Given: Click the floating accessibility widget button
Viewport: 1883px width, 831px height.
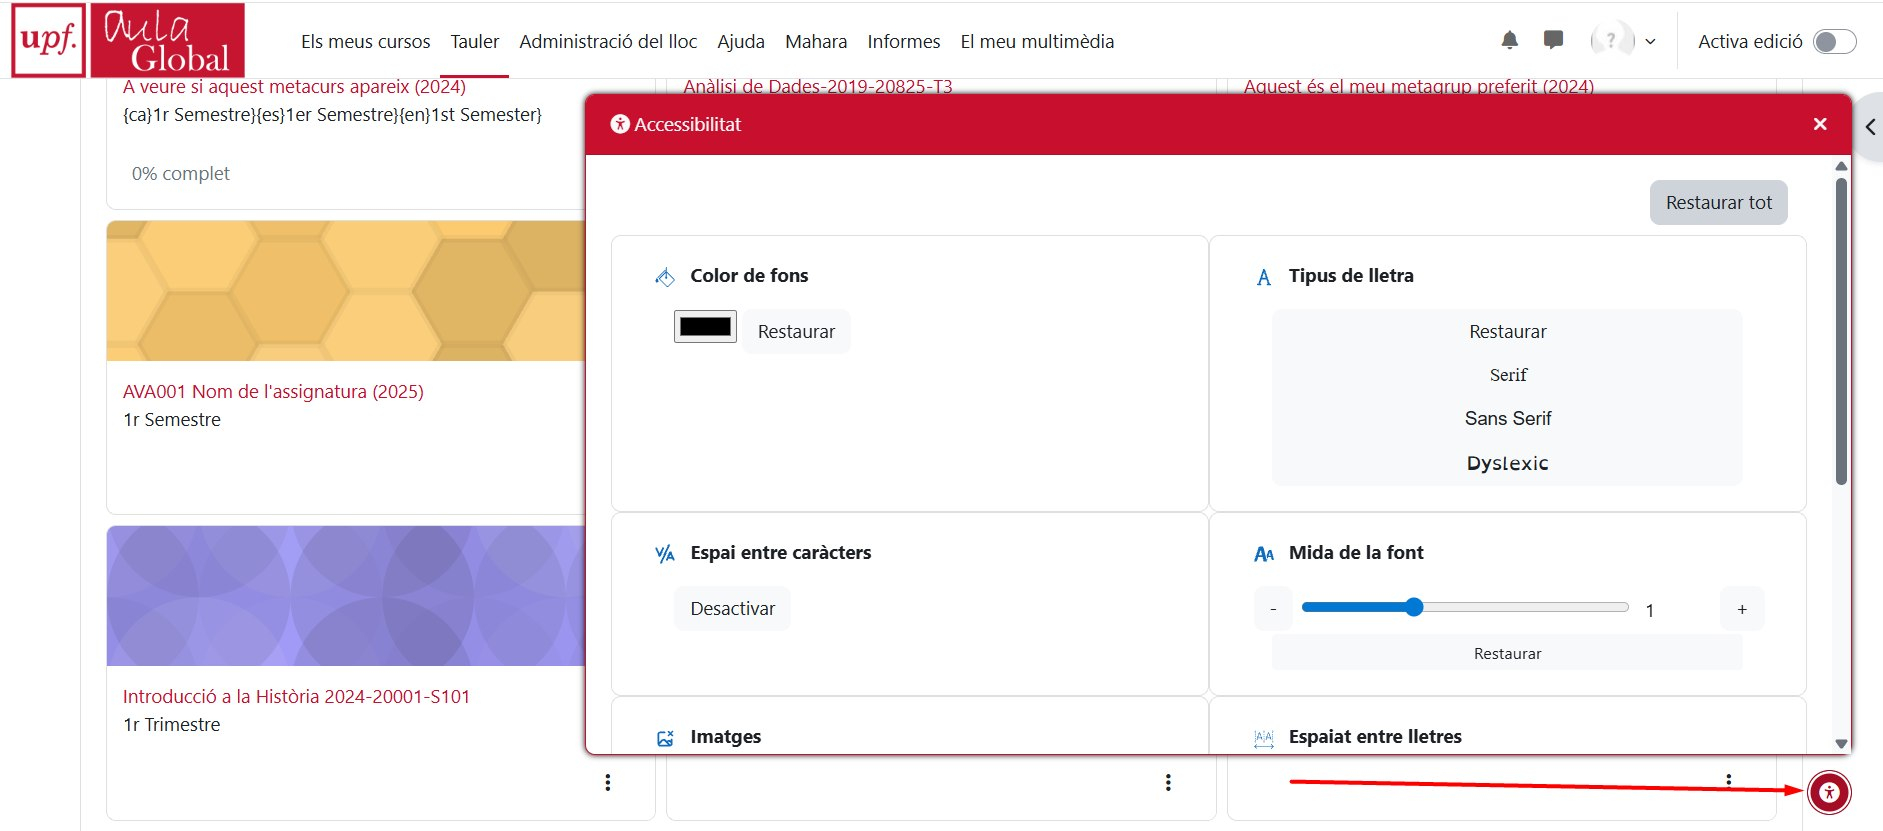Looking at the screenshot, I should [x=1829, y=793].
